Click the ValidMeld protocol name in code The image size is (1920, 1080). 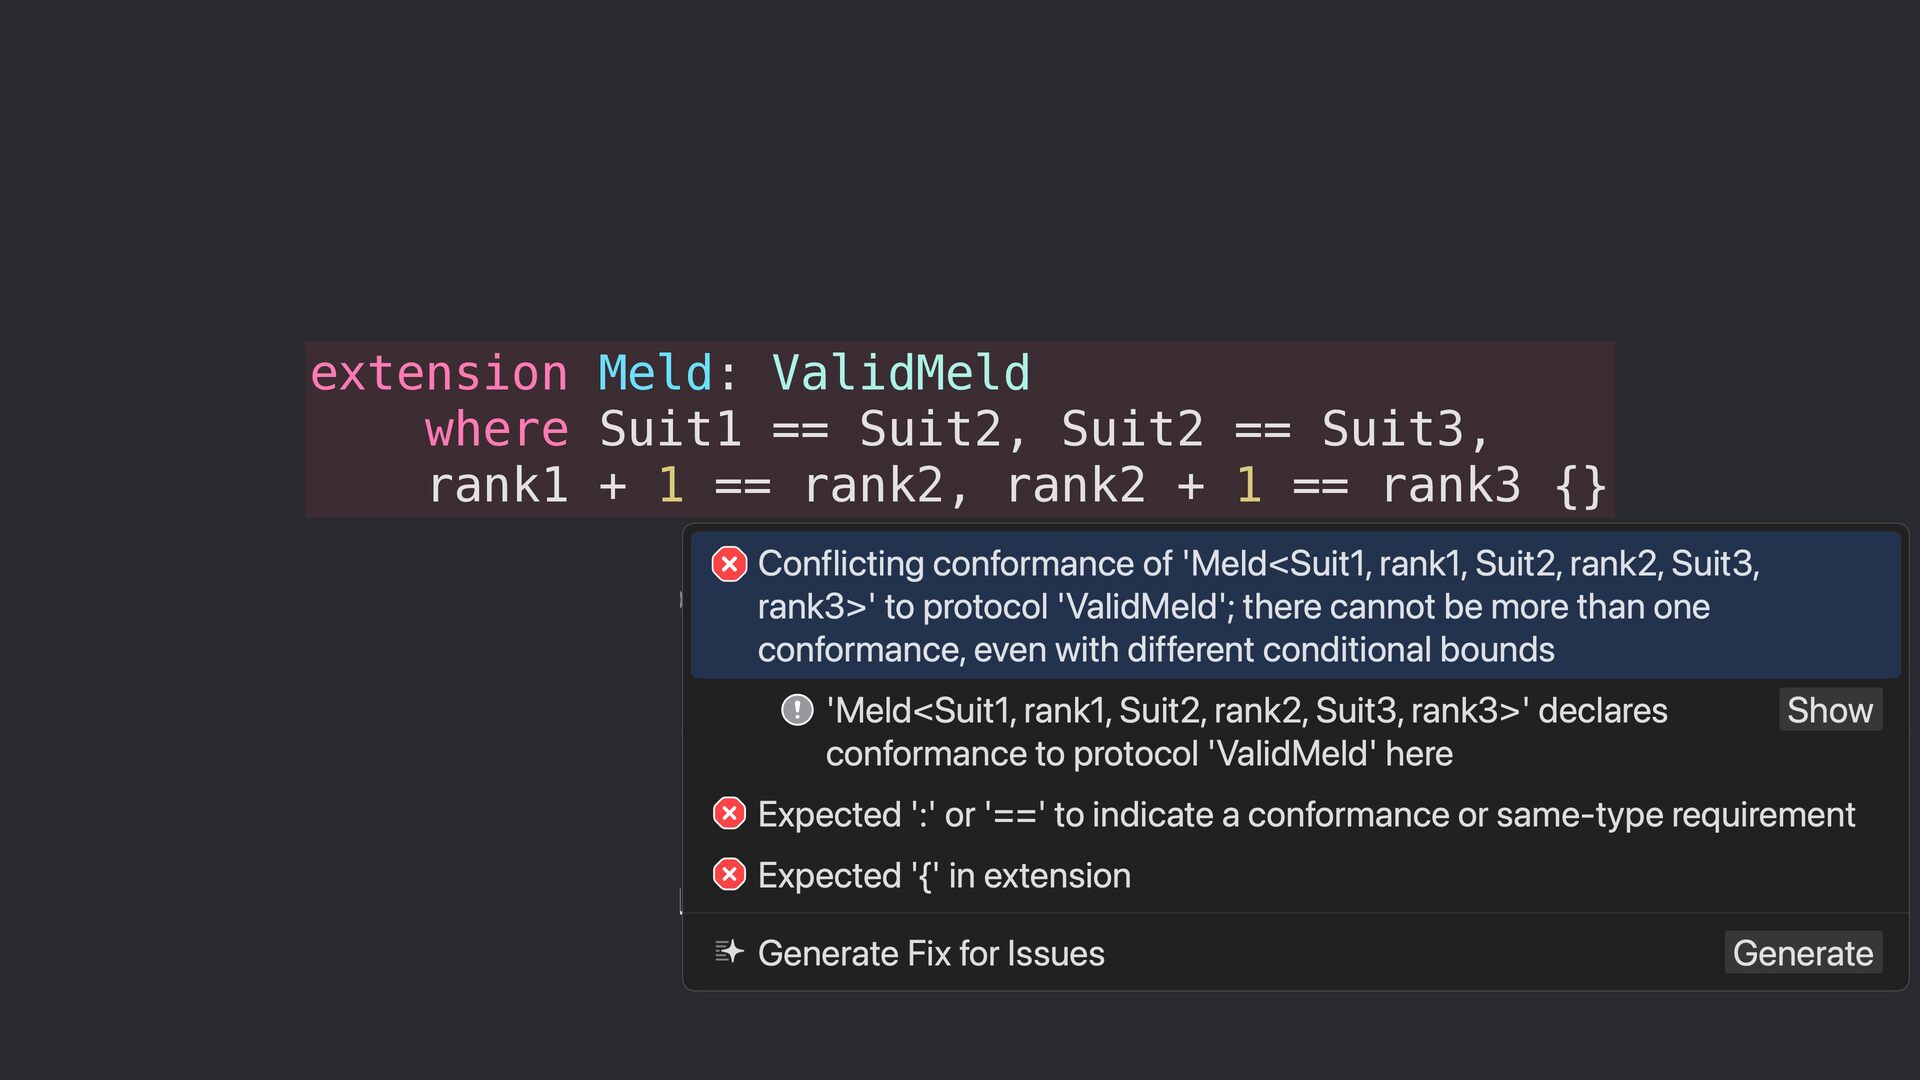coord(900,373)
